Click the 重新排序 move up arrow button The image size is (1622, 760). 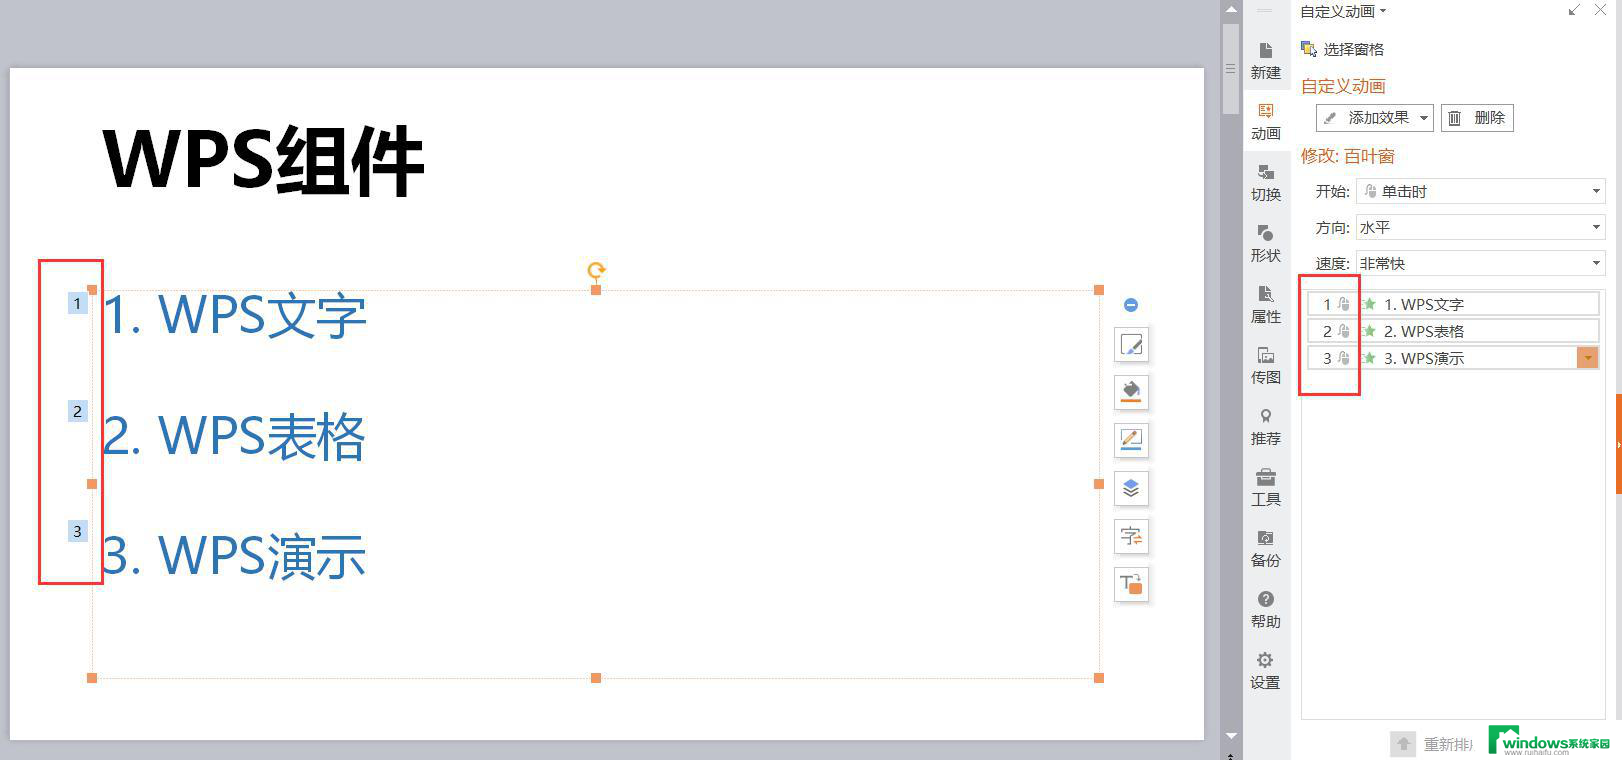coord(1403,743)
